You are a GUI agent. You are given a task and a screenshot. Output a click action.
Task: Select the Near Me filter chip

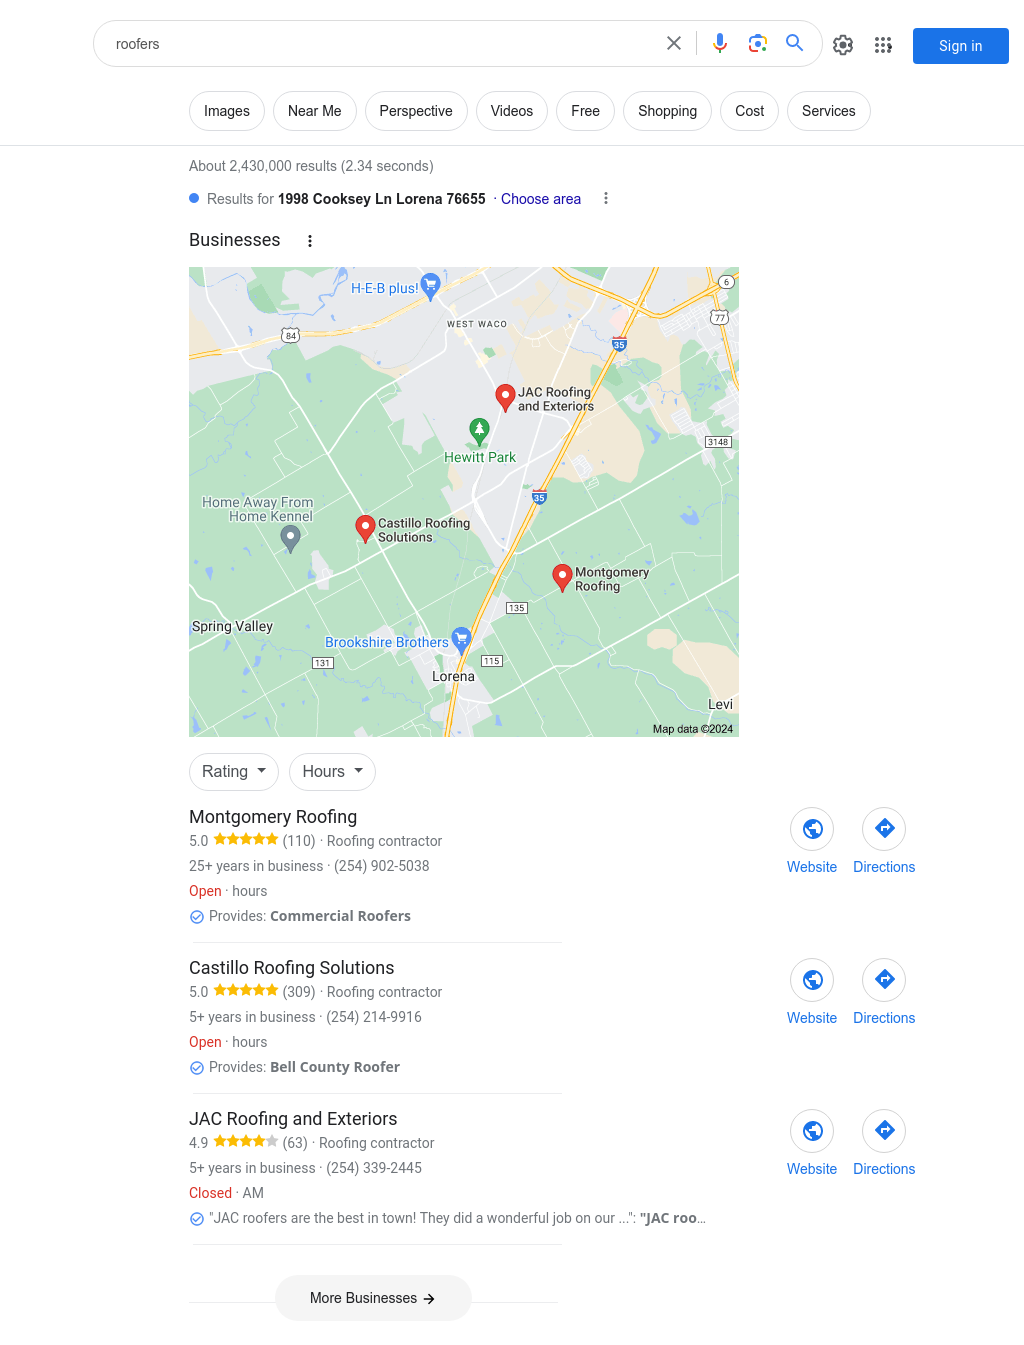pyautogui.click(x=315, y=111)
